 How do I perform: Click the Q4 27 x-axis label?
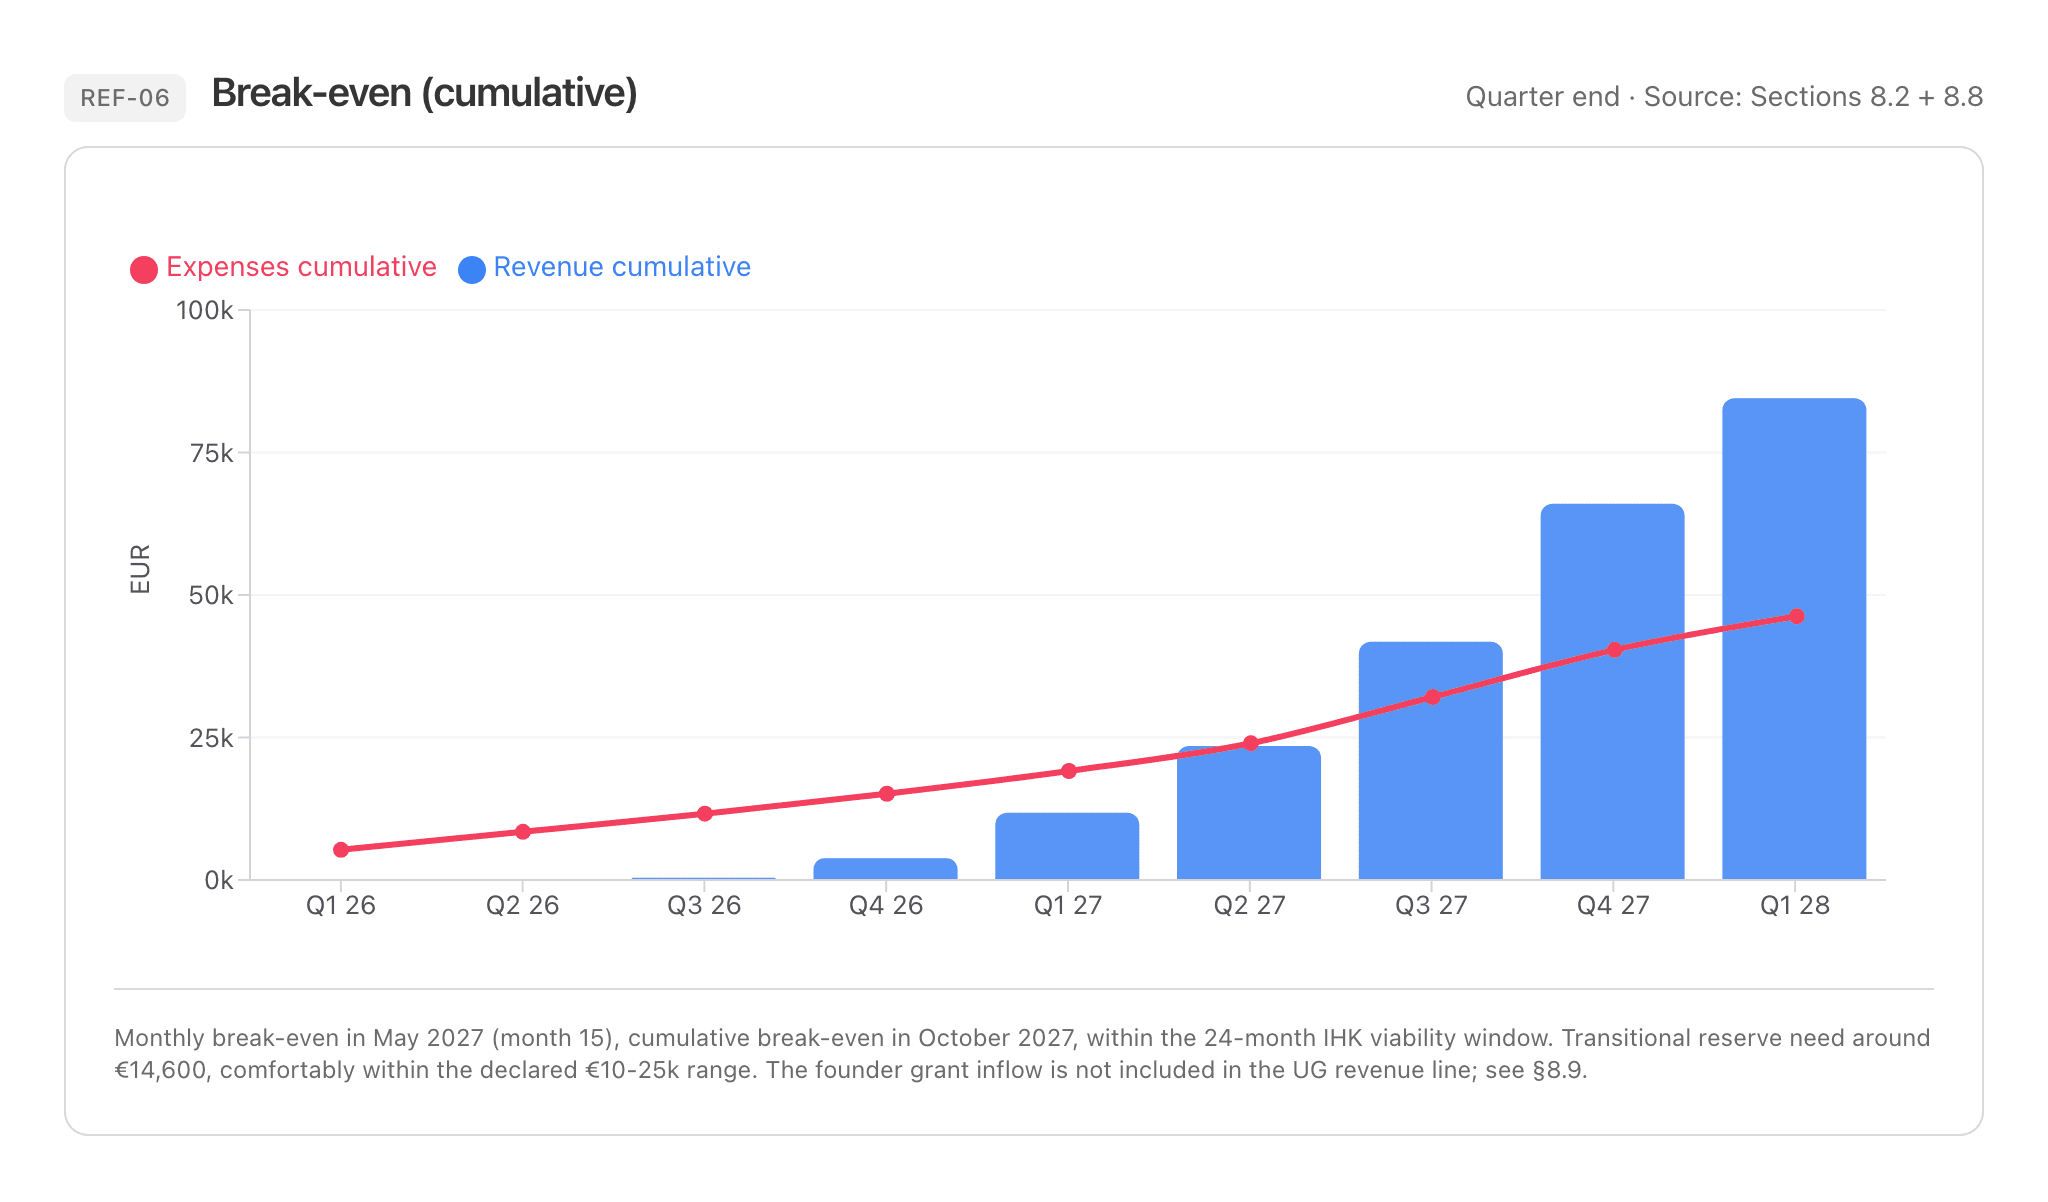pos(1614,906)
